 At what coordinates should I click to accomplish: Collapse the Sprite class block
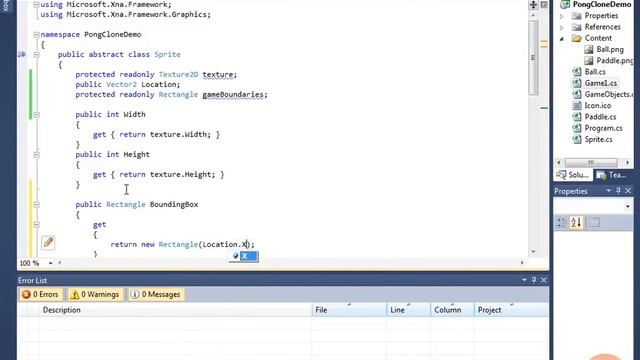pyautogui.click(x=36, y=54)
